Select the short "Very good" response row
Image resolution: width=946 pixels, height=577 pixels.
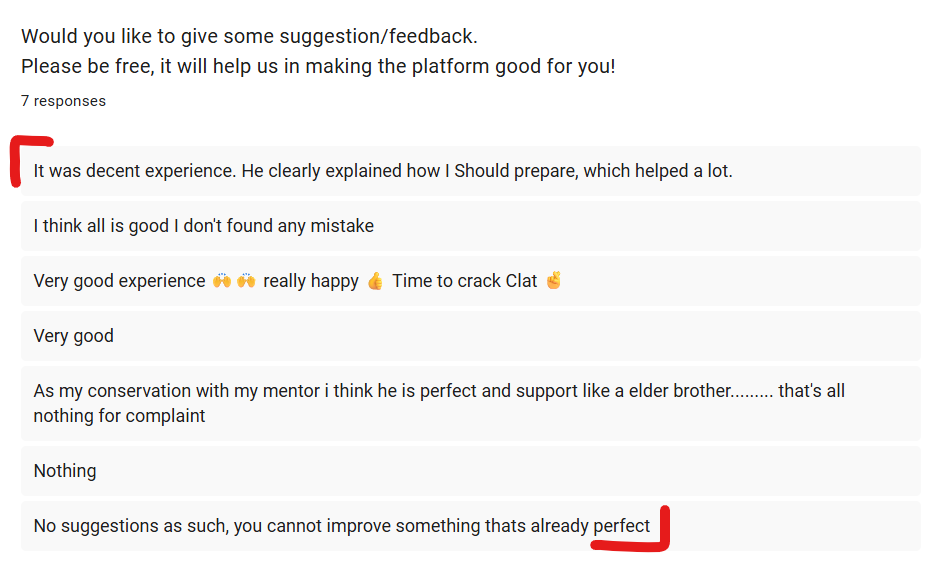(x=74, y=336)
